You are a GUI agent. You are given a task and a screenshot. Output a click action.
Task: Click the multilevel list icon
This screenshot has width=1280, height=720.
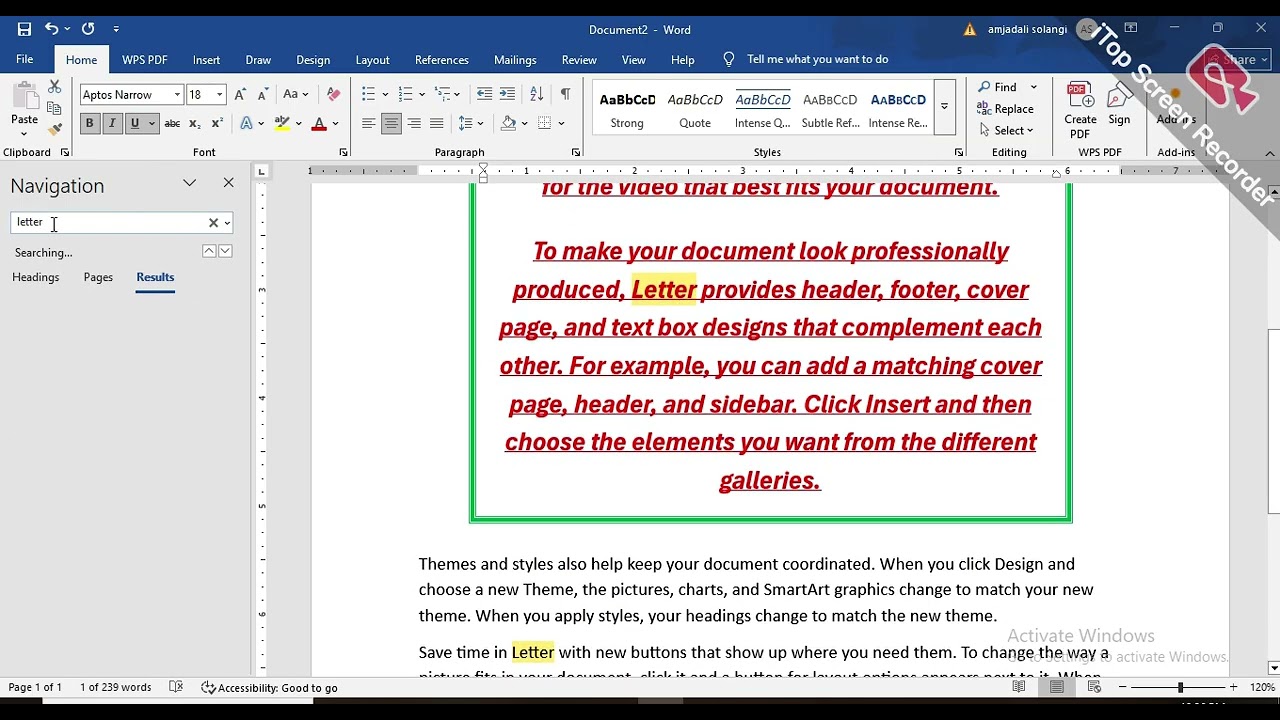point(442,94)
